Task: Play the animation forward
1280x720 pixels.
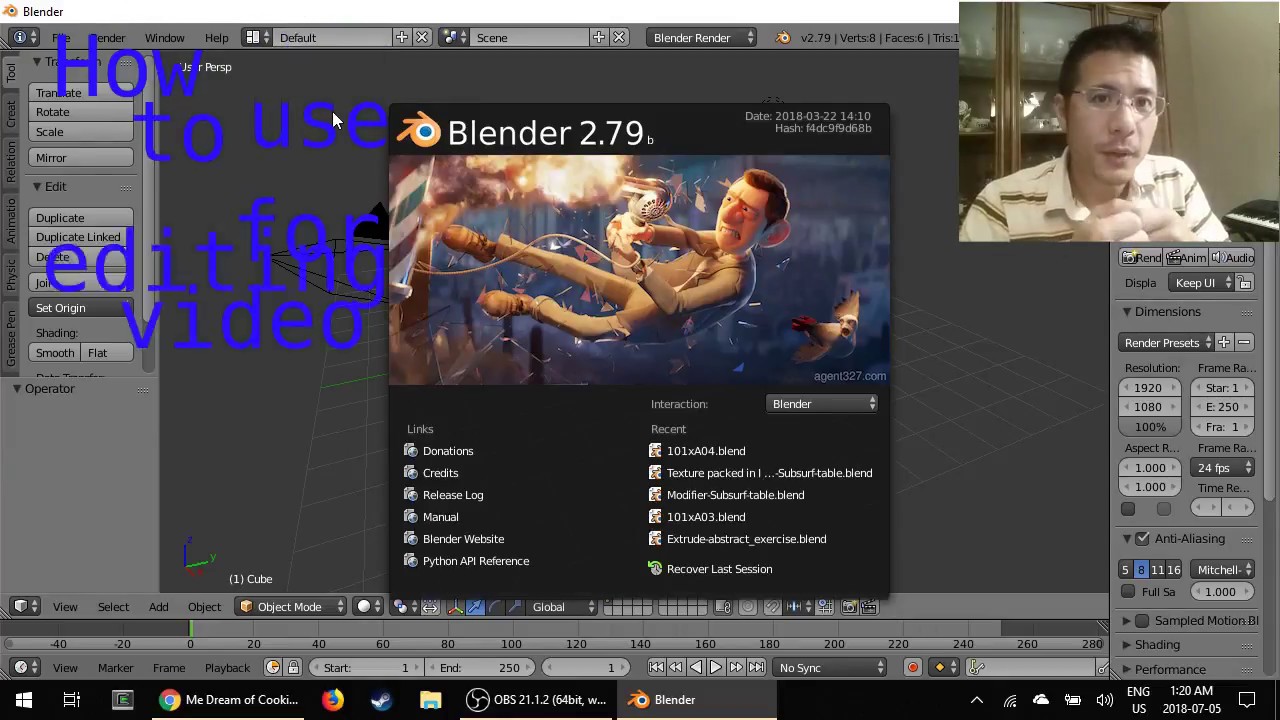Action: click(x=716, y=667)
